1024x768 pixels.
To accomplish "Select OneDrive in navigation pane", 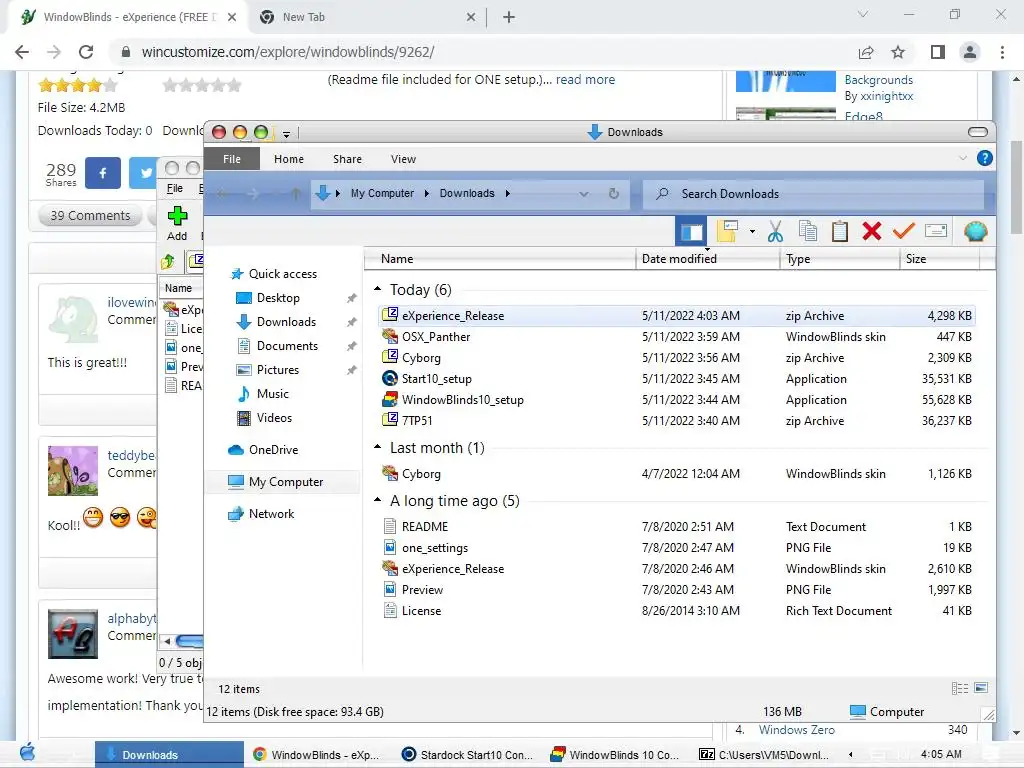I will click(273, 450).
